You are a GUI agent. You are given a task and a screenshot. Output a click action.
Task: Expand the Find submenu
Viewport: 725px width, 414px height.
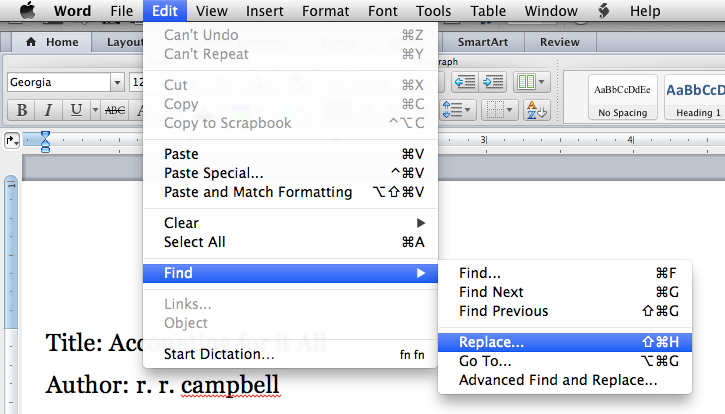coord(290,273)
